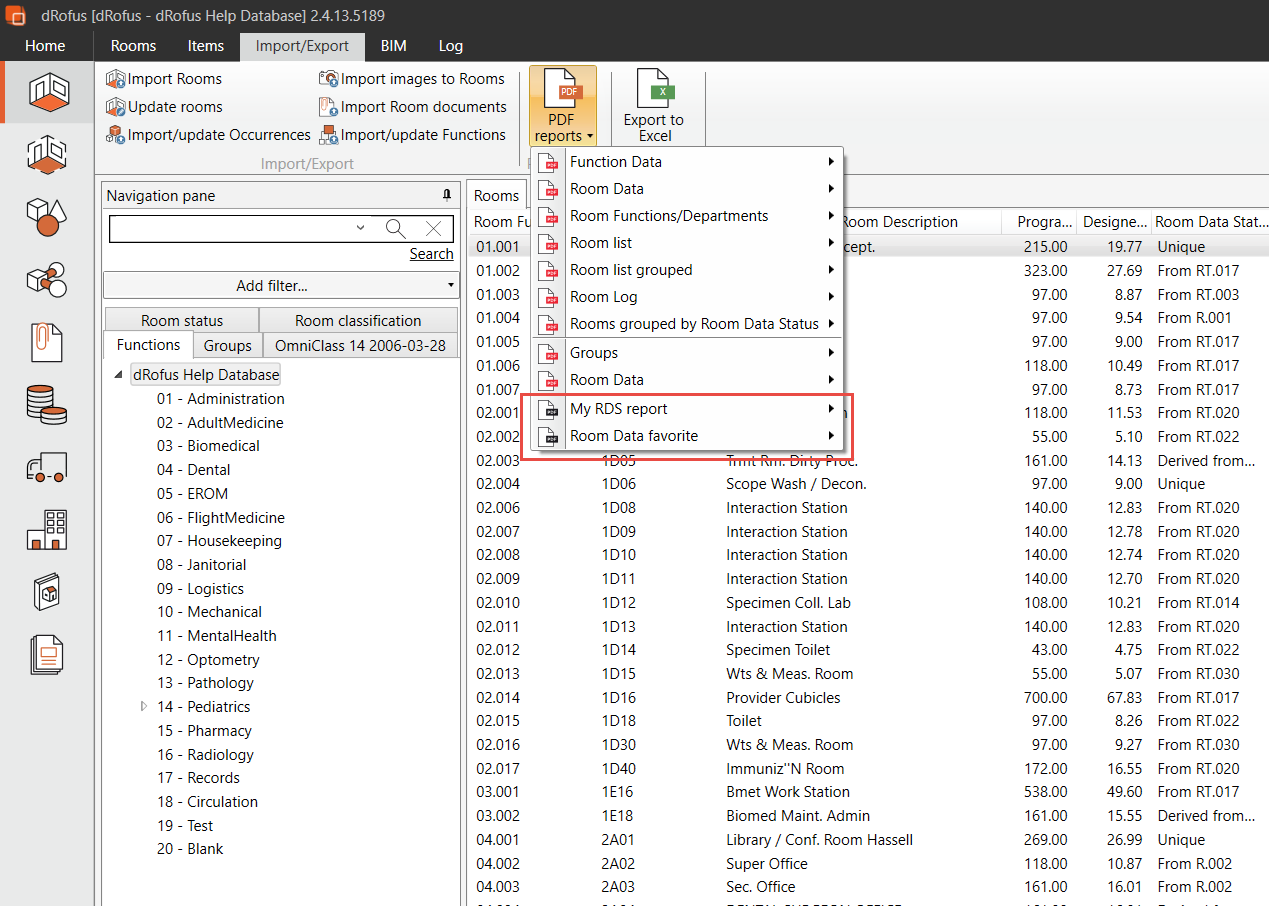1269x906 pixels.
Task: Click the geometric shapes Items sidebar icon
Action: (46, 216)
